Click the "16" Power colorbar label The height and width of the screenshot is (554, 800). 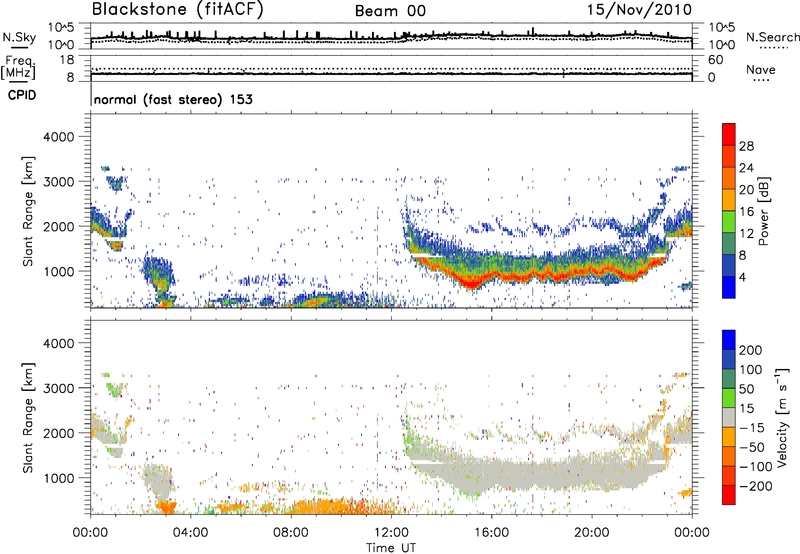746,212
